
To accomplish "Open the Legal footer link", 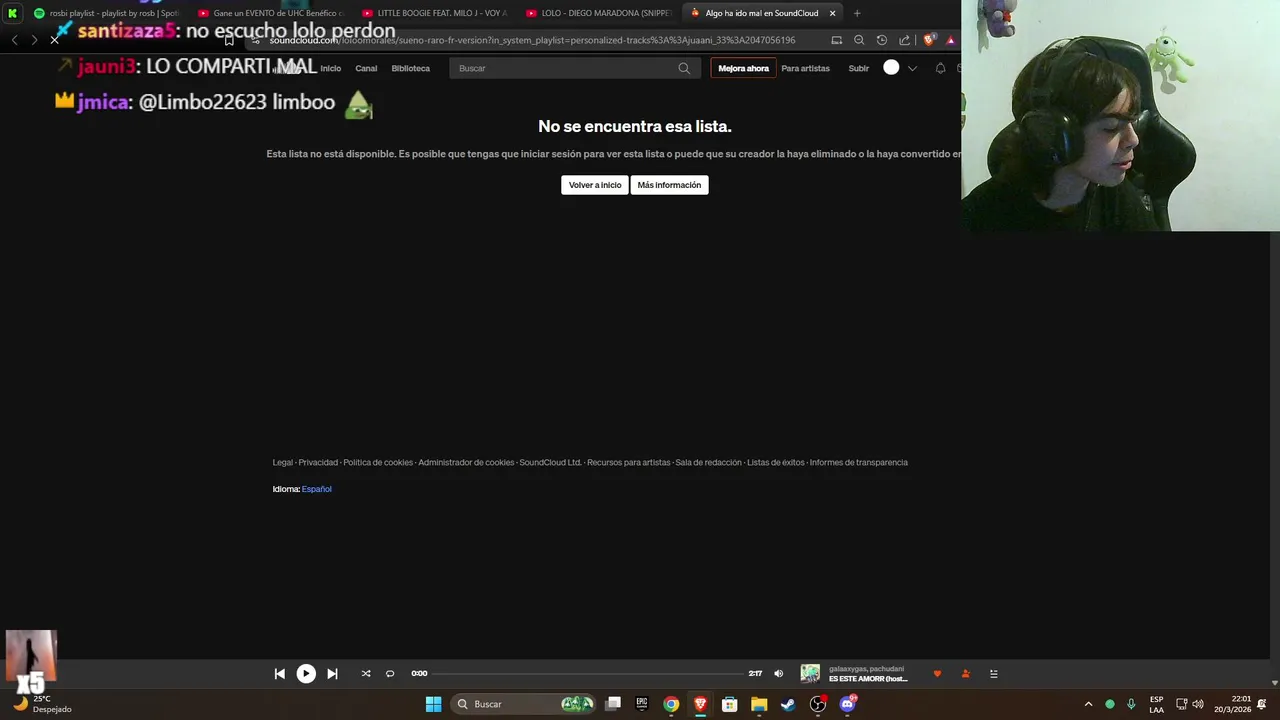I will (x=283, y=462).
